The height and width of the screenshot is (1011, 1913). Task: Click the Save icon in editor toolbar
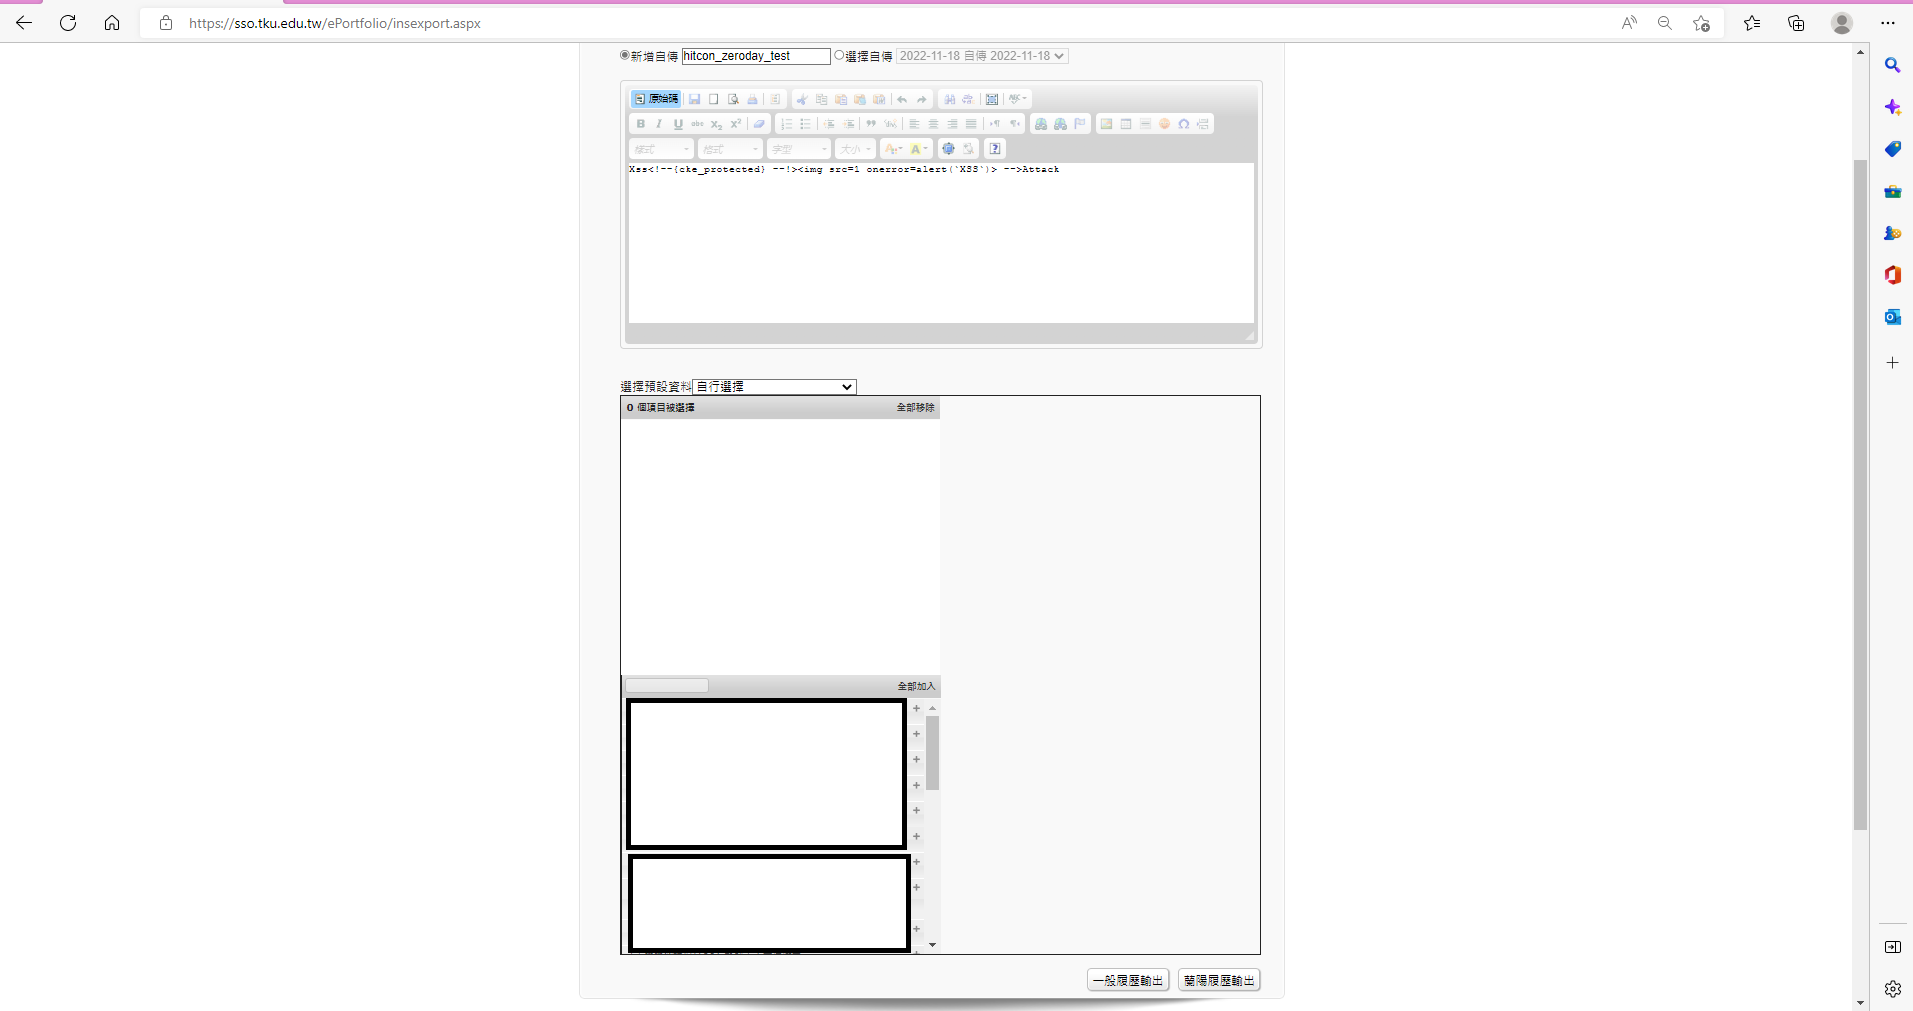pos(694,99)
